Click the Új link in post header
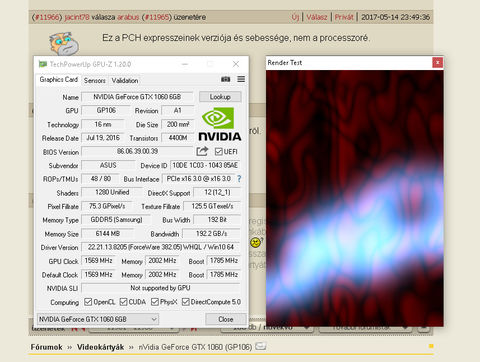 (295, 17)
